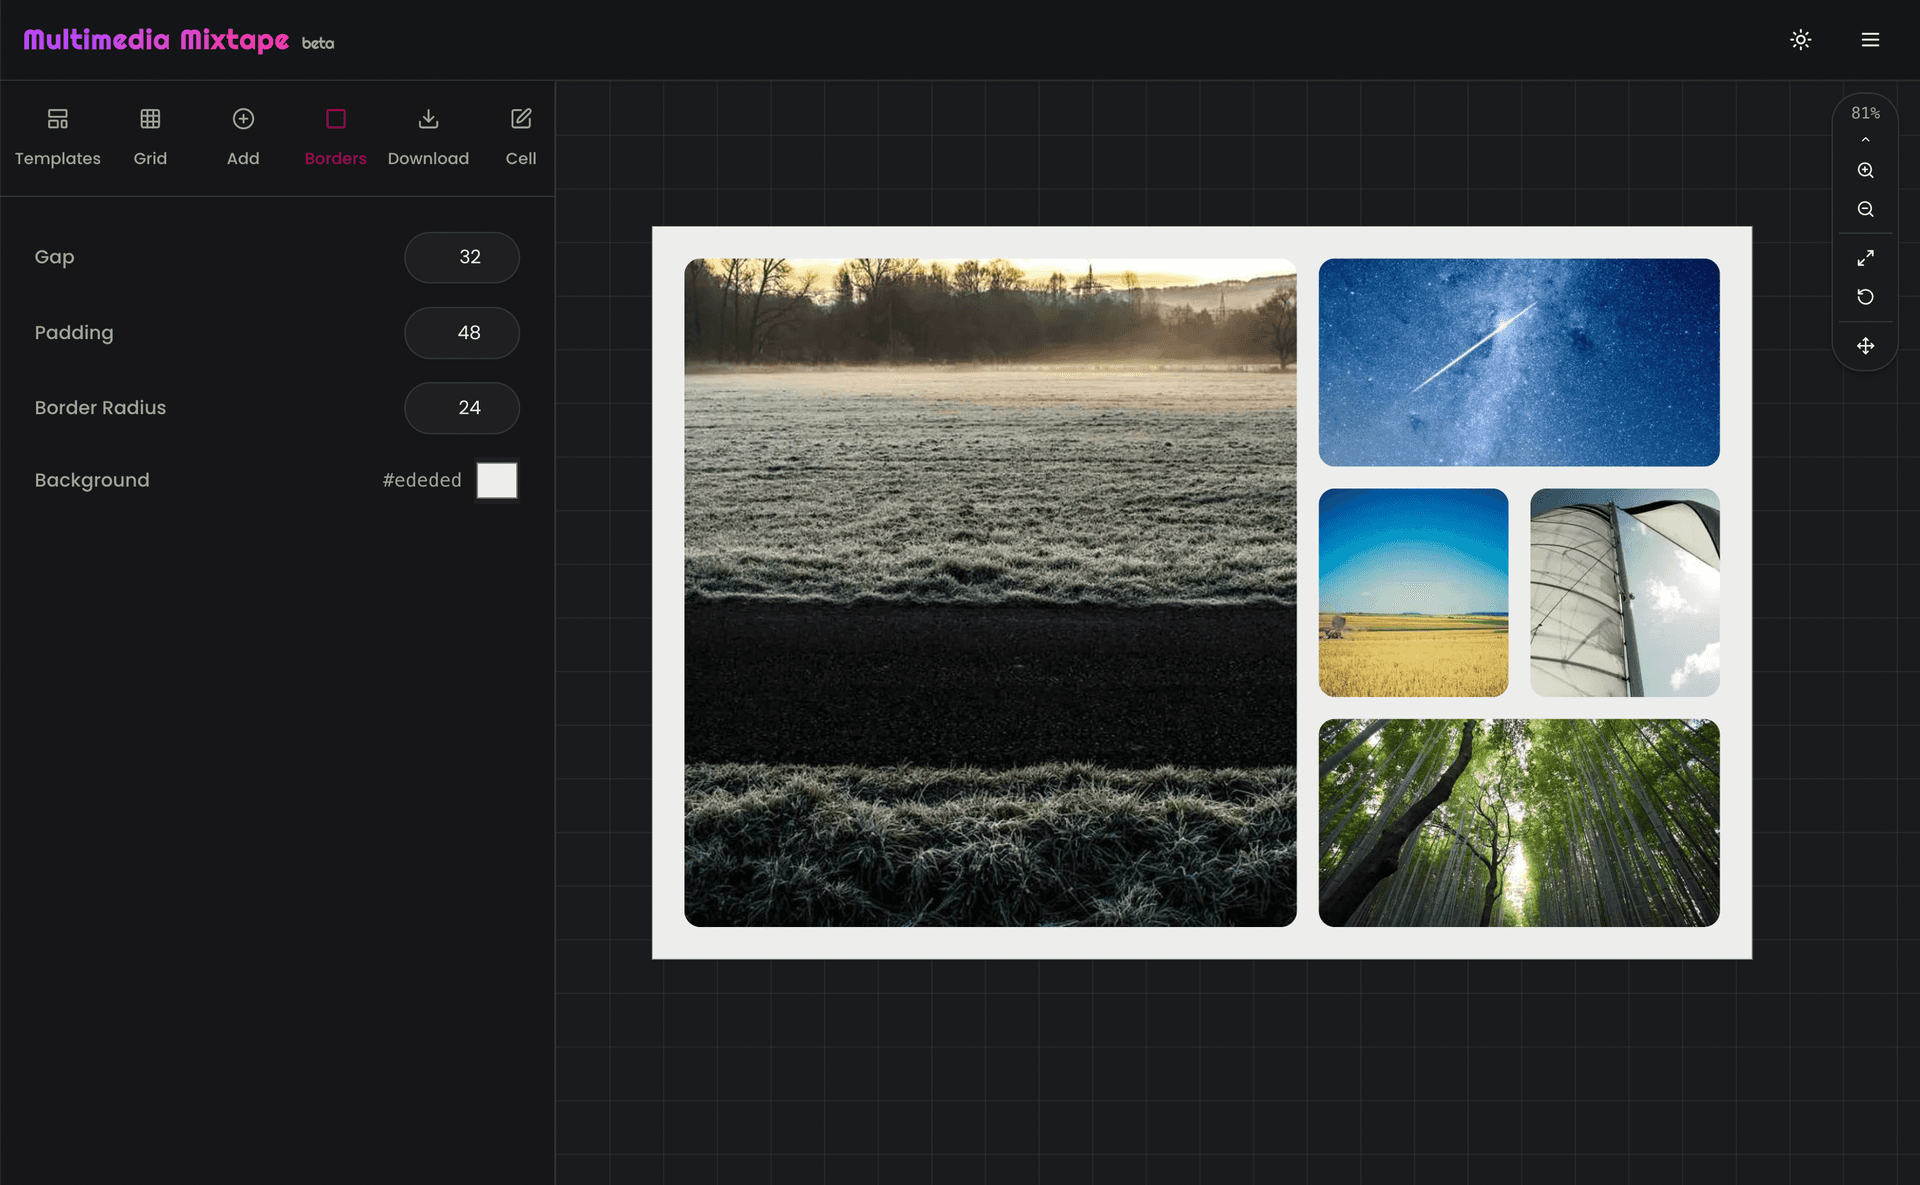Click the fullscreen expand arrows icon
The width and height of the screenshot is (1920, 1185).
(x=1865, y=257)
